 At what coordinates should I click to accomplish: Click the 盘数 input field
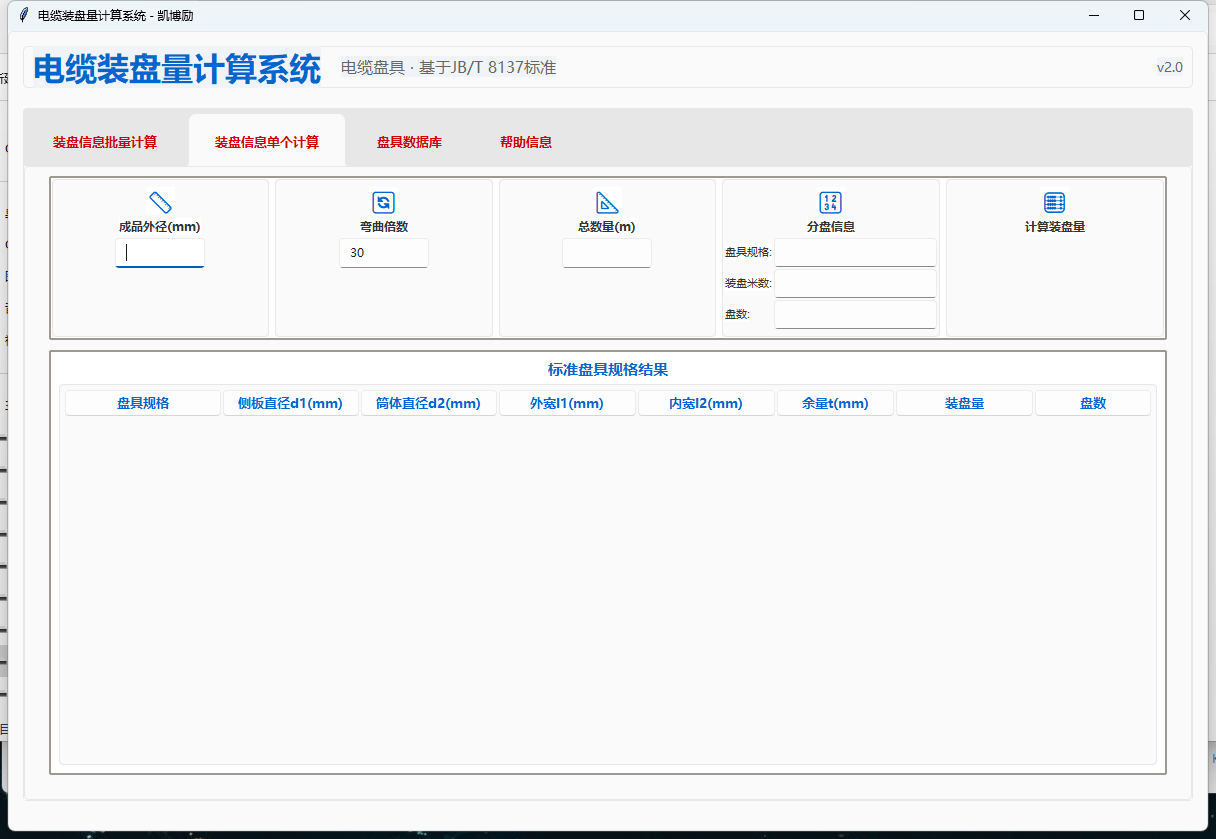855,315
